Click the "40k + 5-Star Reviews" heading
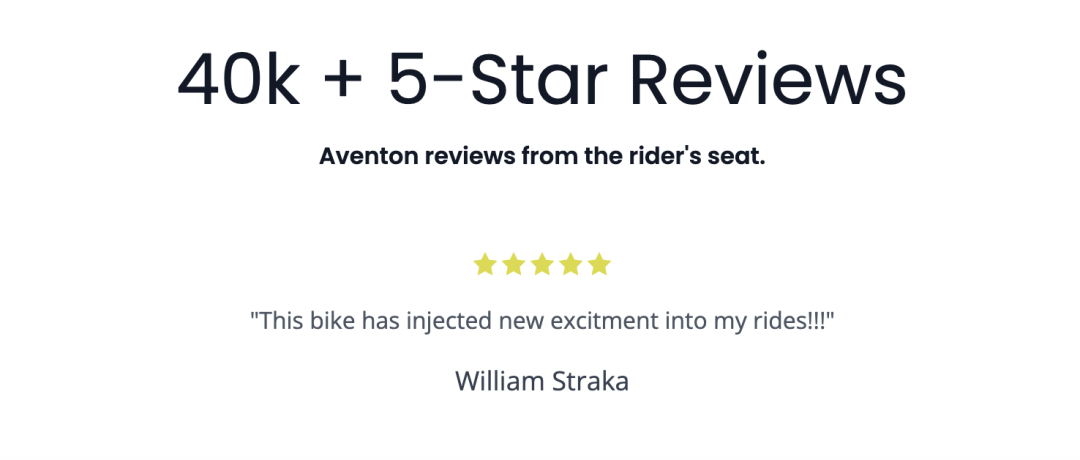The height and width of the screenshot is (460, 1080). 541,79
